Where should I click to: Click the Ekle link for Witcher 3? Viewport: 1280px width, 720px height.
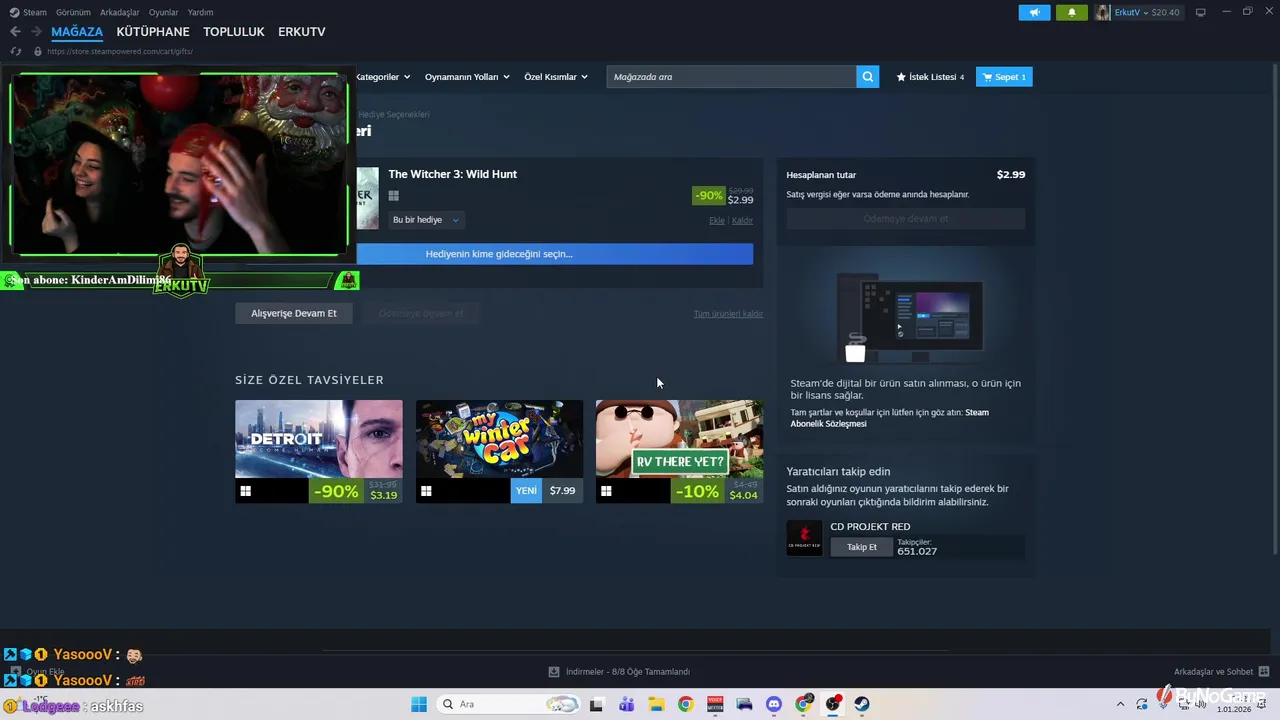point(716,220)
